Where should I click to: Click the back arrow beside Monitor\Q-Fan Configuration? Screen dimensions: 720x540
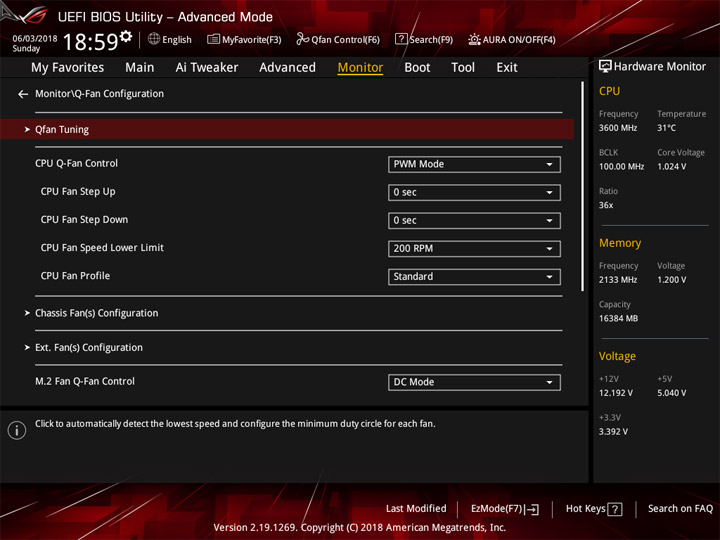click(x=23, y=94)
